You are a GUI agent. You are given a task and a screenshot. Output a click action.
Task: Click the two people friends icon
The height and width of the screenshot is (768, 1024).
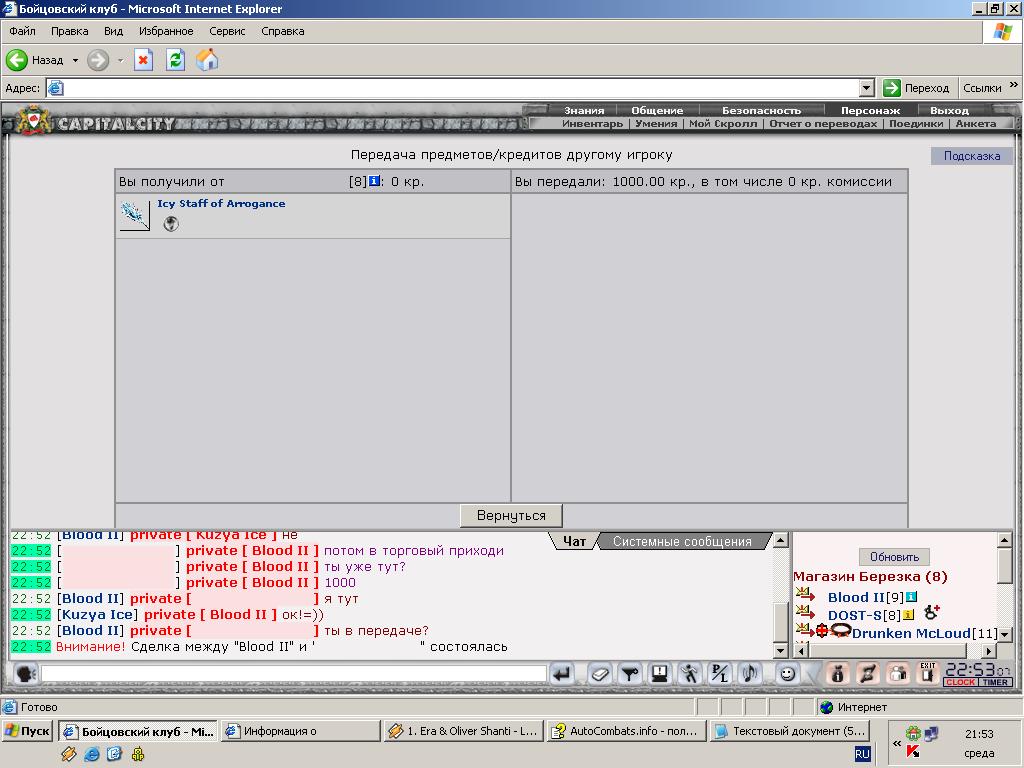pos(899,673)
